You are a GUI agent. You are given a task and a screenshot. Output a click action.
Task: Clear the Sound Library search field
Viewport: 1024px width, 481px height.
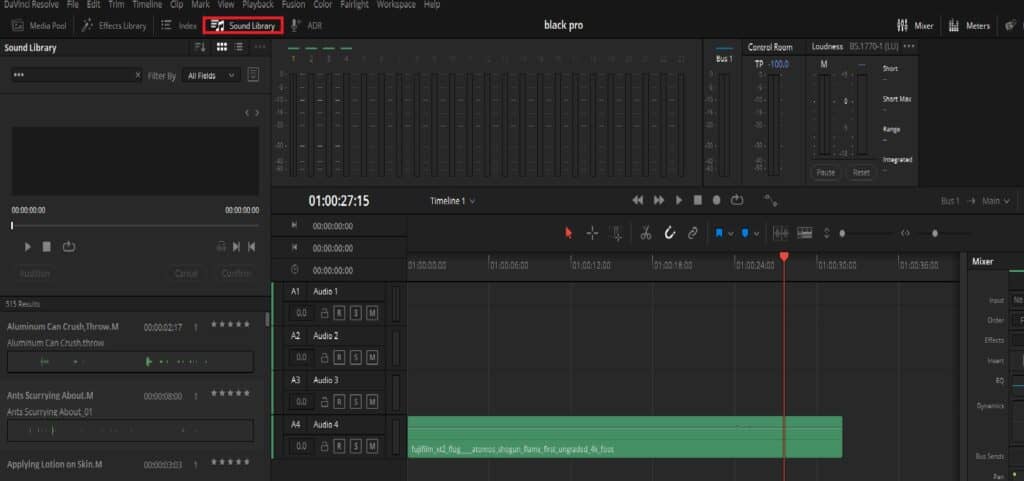137,76
